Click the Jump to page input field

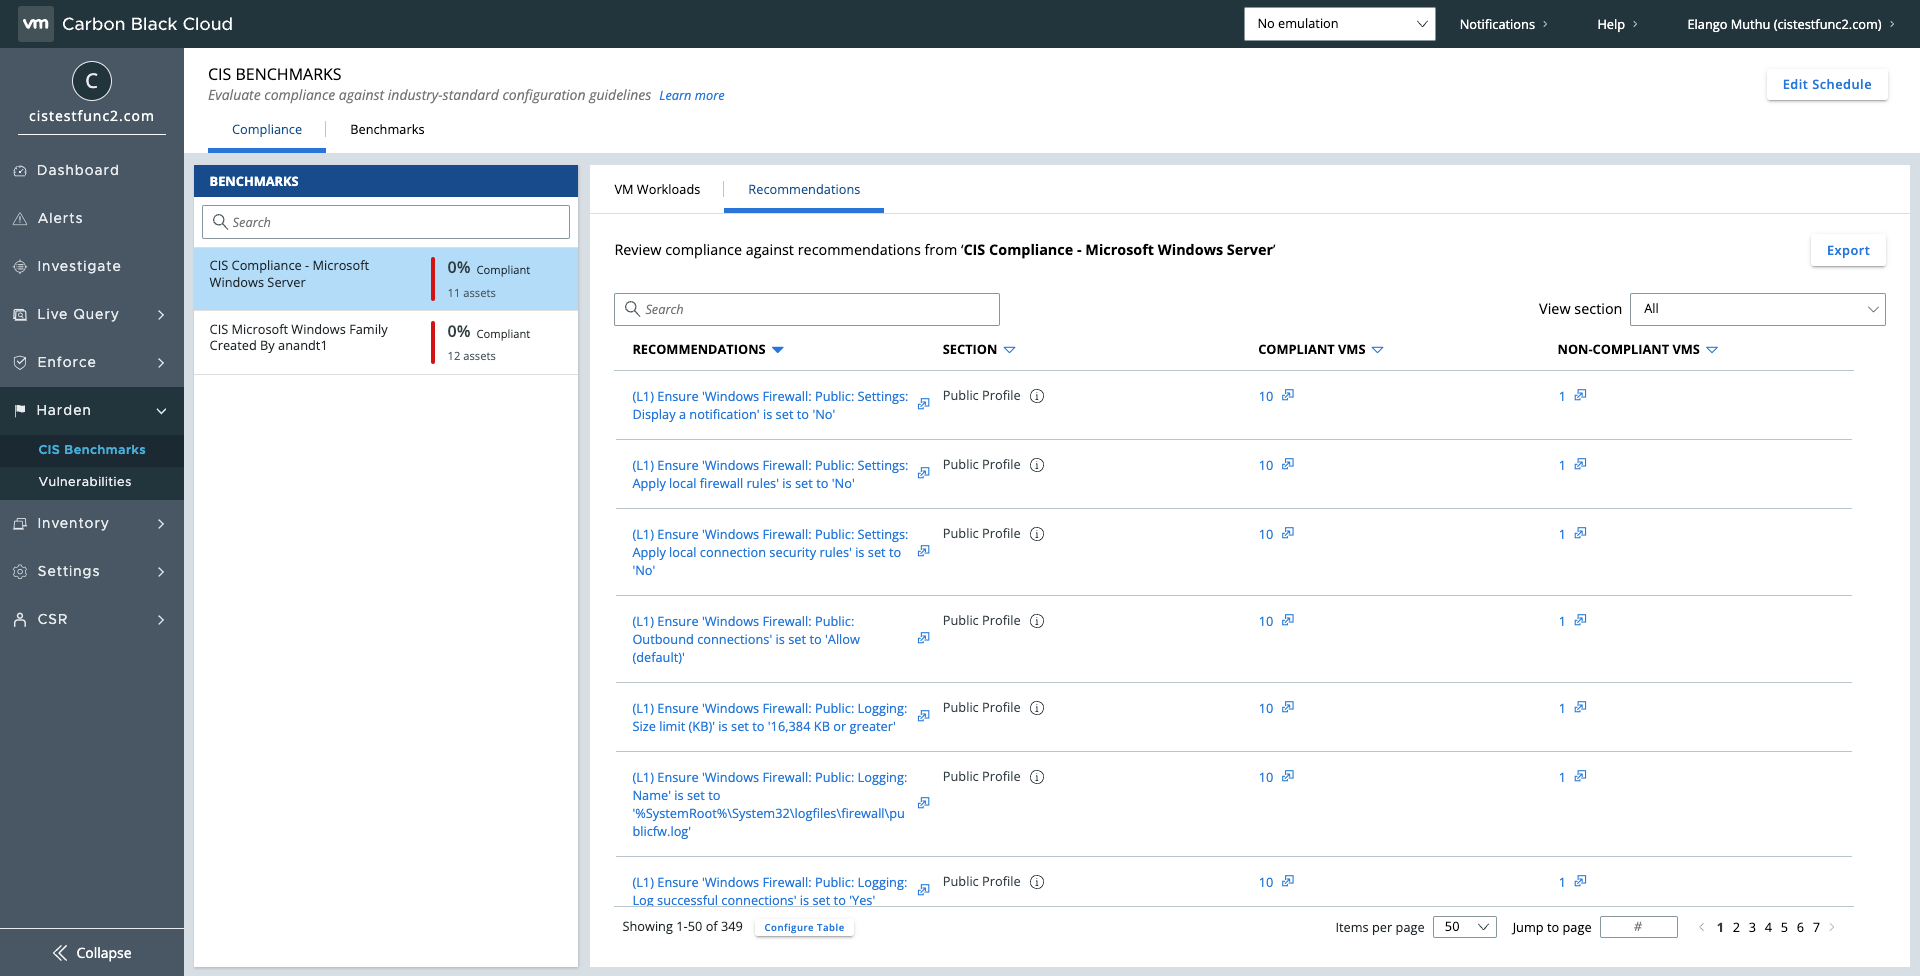coord(1638,927)
